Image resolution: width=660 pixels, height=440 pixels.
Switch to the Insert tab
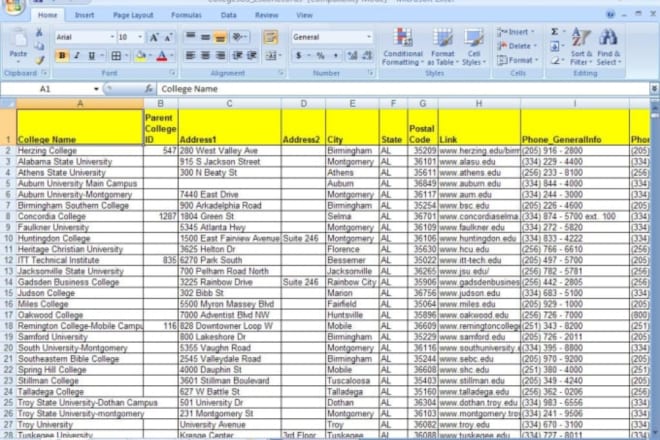[x=84, y=15]
